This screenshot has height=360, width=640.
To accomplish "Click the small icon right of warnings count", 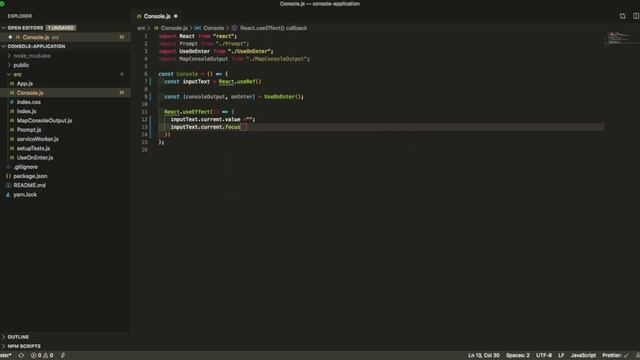I will (62, 356).
